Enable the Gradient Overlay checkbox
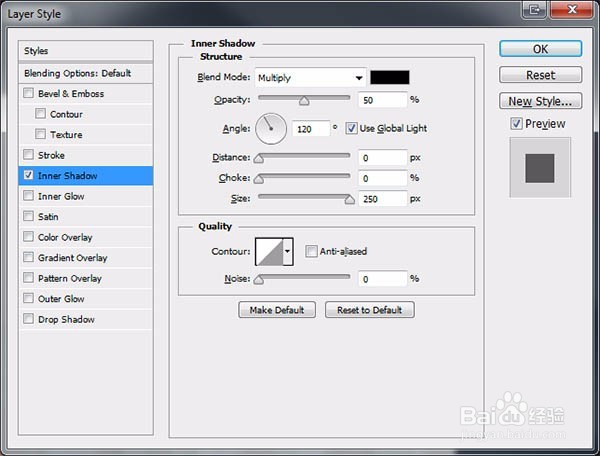The height and width of the screenshot is (456, 600). point(28,257)
